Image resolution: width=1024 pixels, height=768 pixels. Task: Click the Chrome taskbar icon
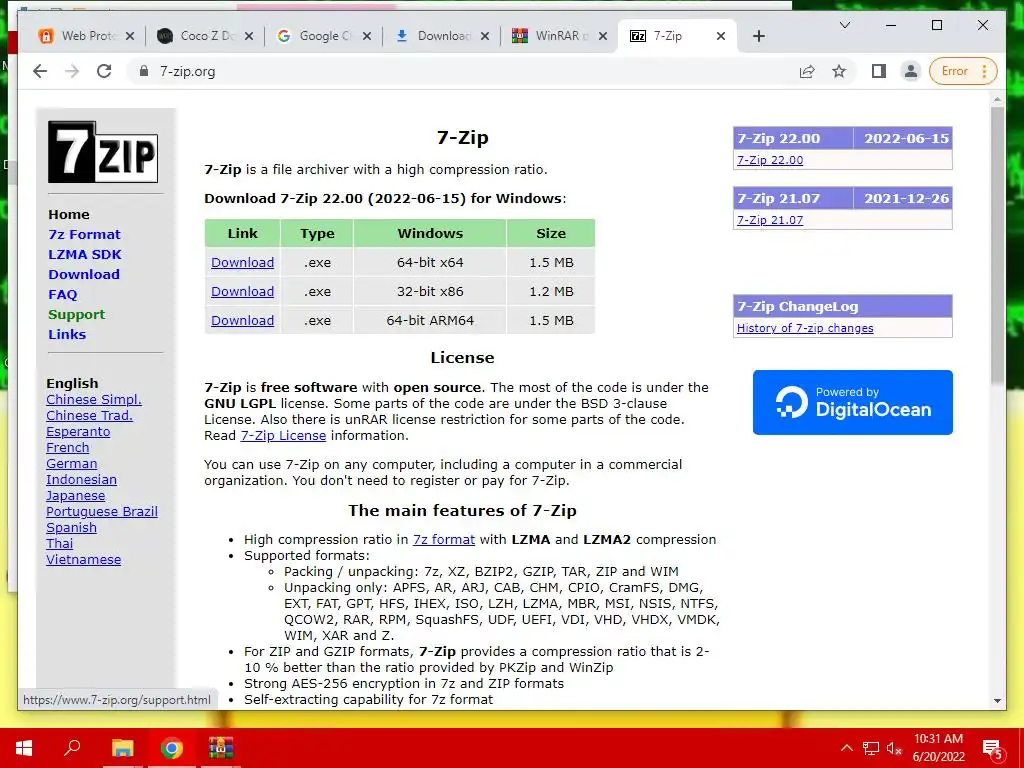[x=172, y=748]
